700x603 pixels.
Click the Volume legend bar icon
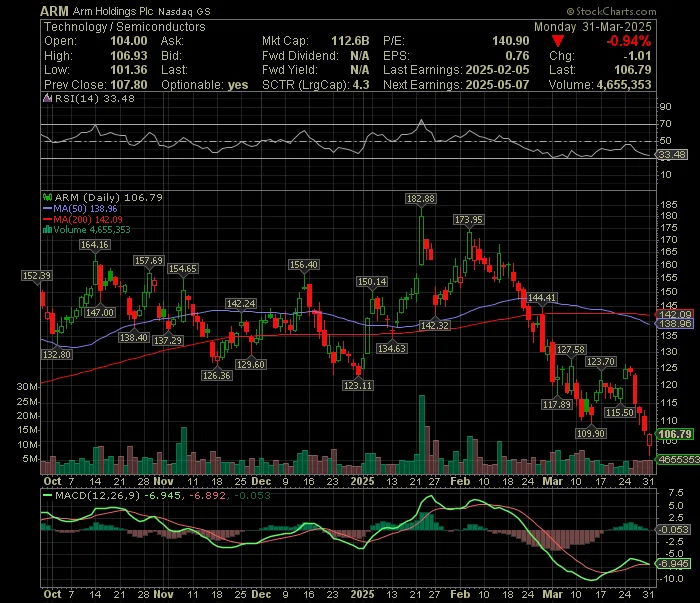(x=47, y=230)
